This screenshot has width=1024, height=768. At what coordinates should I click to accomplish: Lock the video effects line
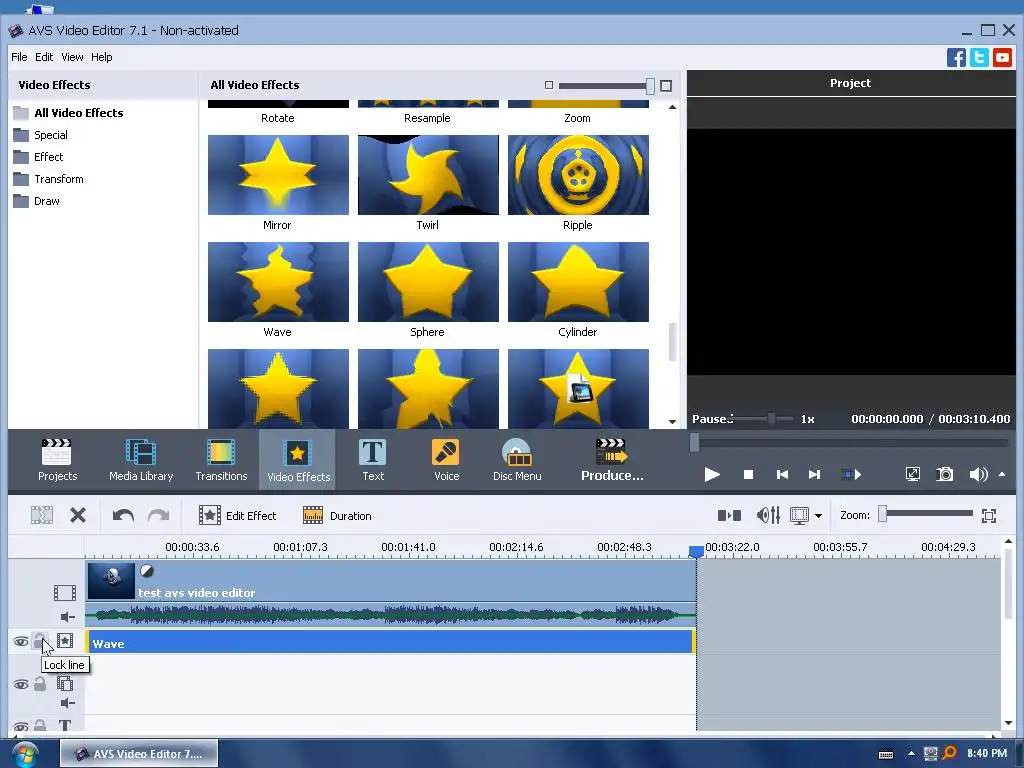tap(40, 641)
